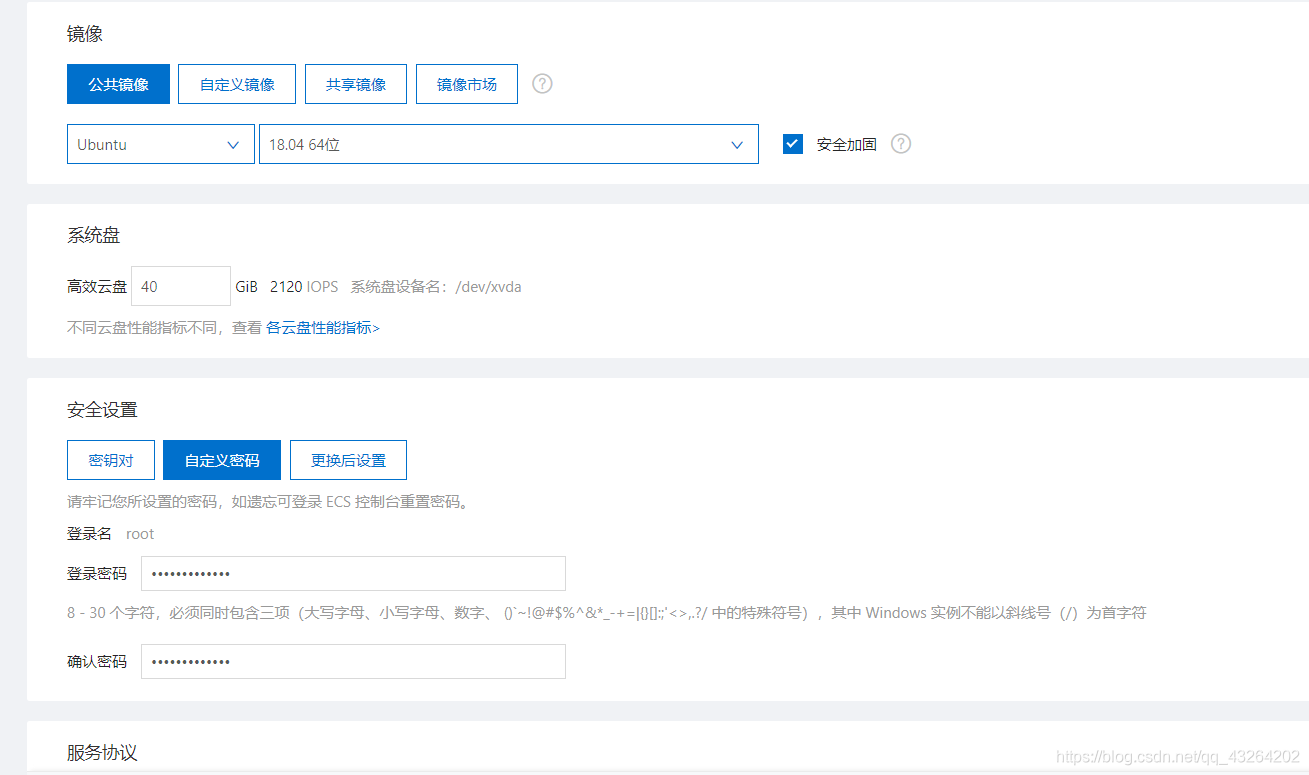Open the 镜像市场 tab
Image resolution: width=1309 pixels, height=775 pixels.
point(467,84)
